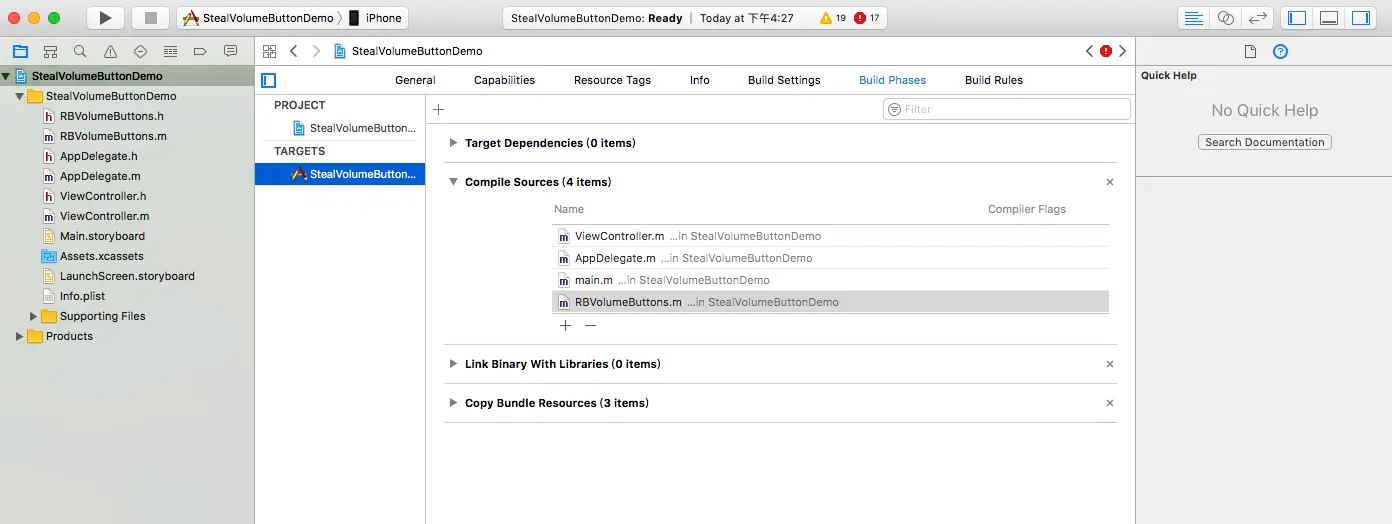Viewport: 1392px width, 524px height.
Task: Toggle the Utilities pane visibility
Action: click(1361, 18)
